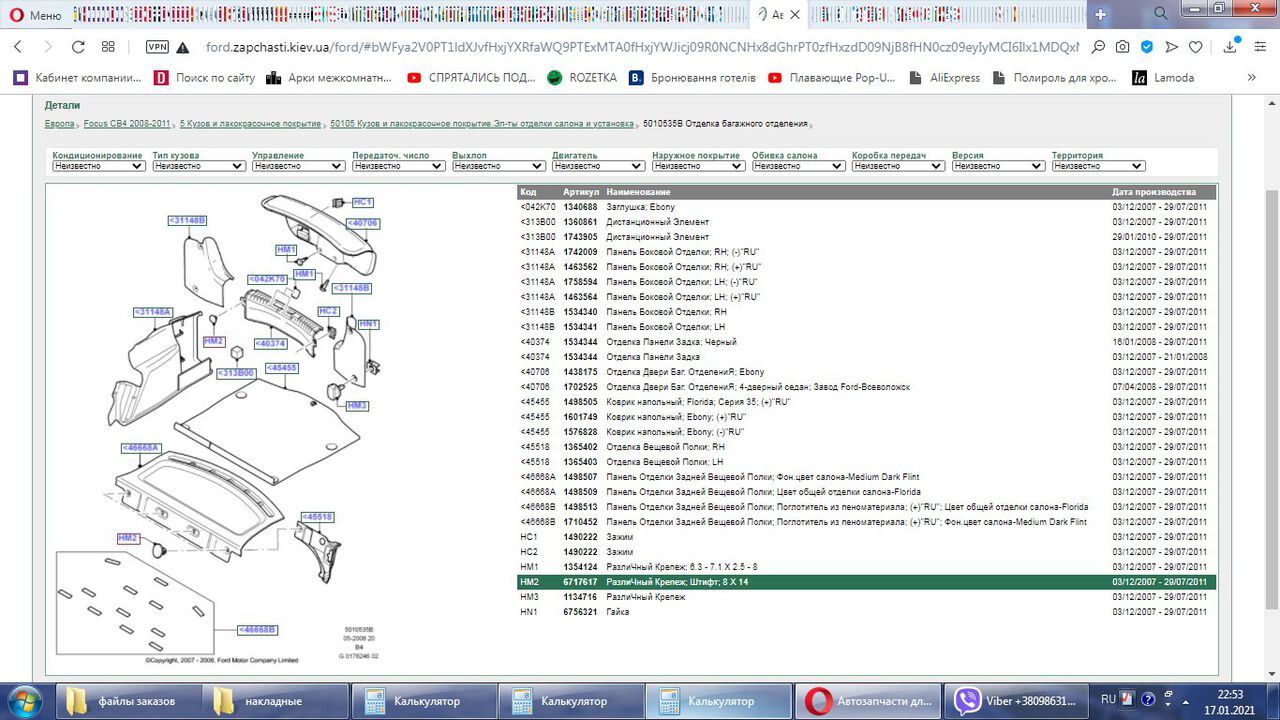Switch to Viber in the taskbar
Image resolution: width=1280 pixels, height=720 pixels.
click(1015, 701)
